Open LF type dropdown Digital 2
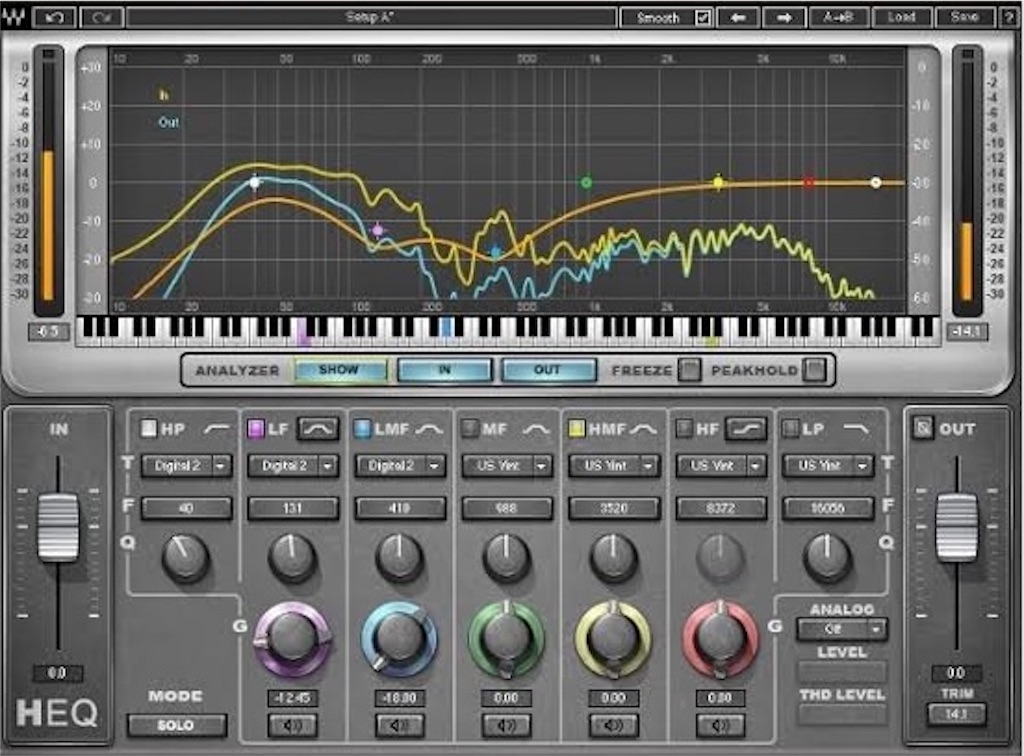Viewport: 1024px width, 756px height. (x=293, y=465)
